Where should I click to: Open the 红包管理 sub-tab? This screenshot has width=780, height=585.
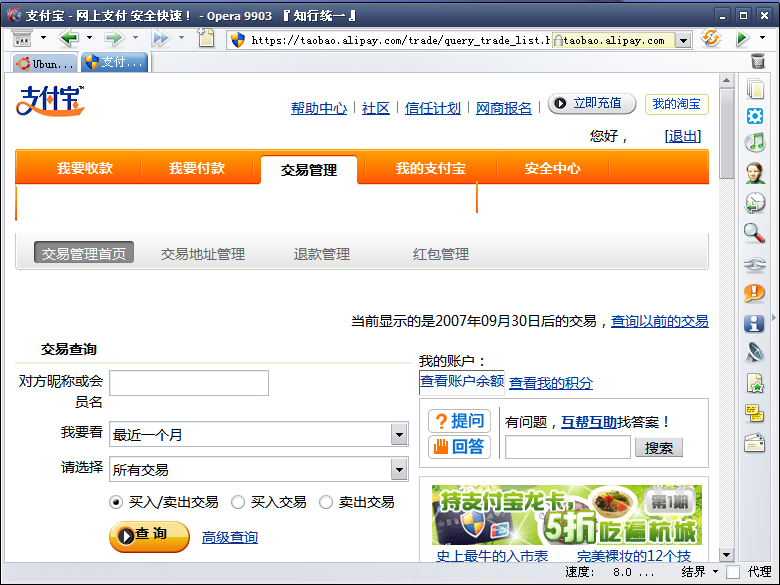coord(441,254)
